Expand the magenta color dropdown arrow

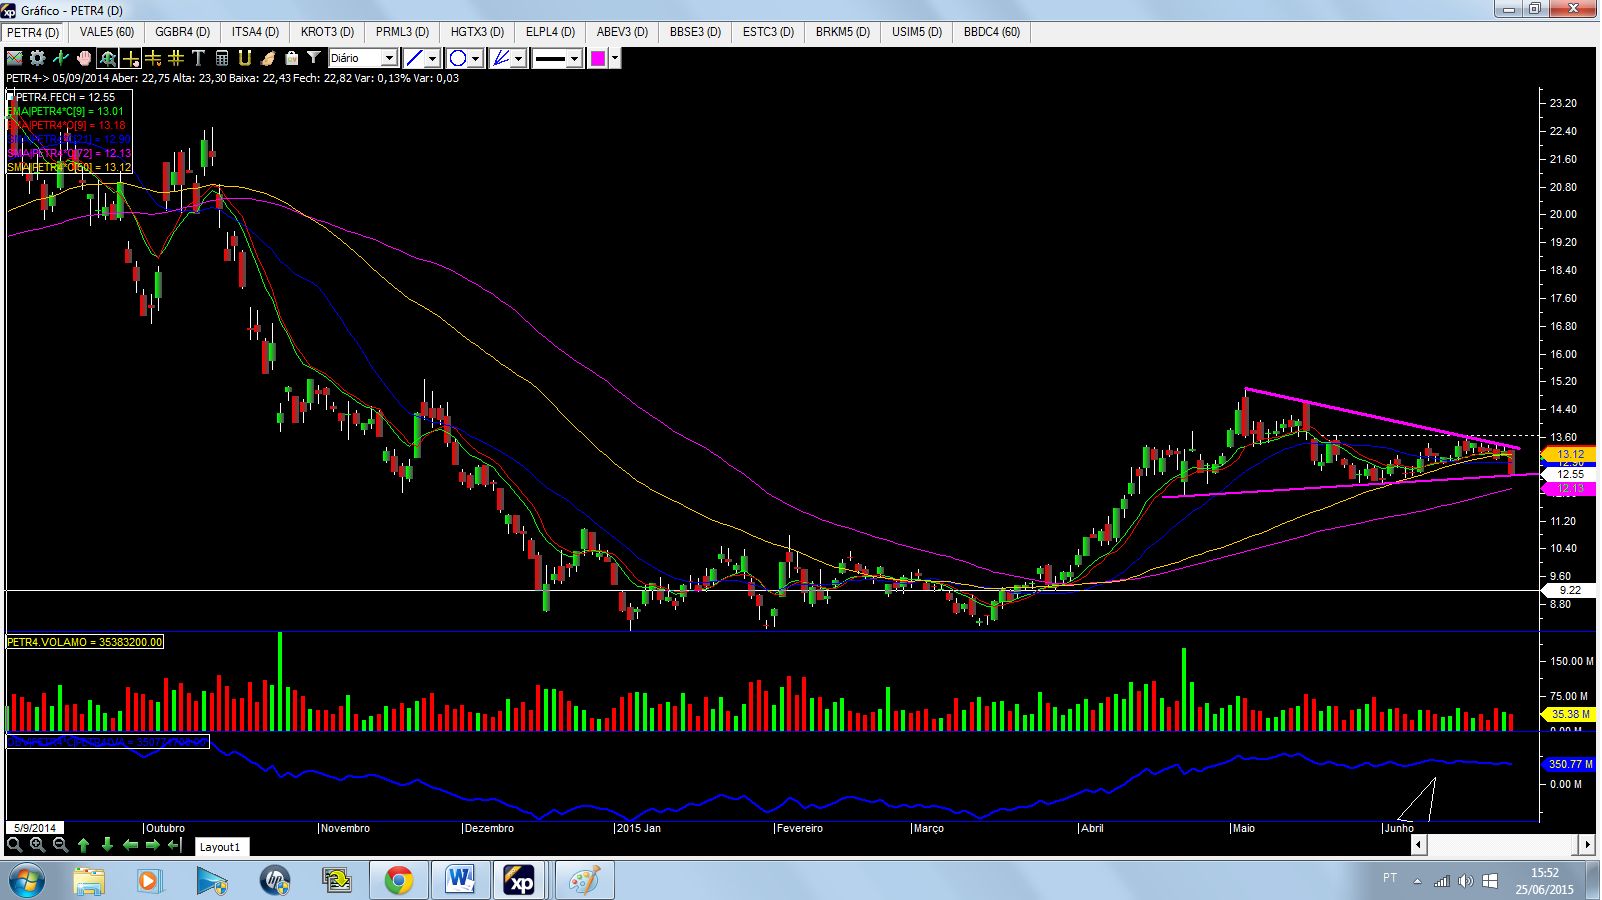coord(615,58)
